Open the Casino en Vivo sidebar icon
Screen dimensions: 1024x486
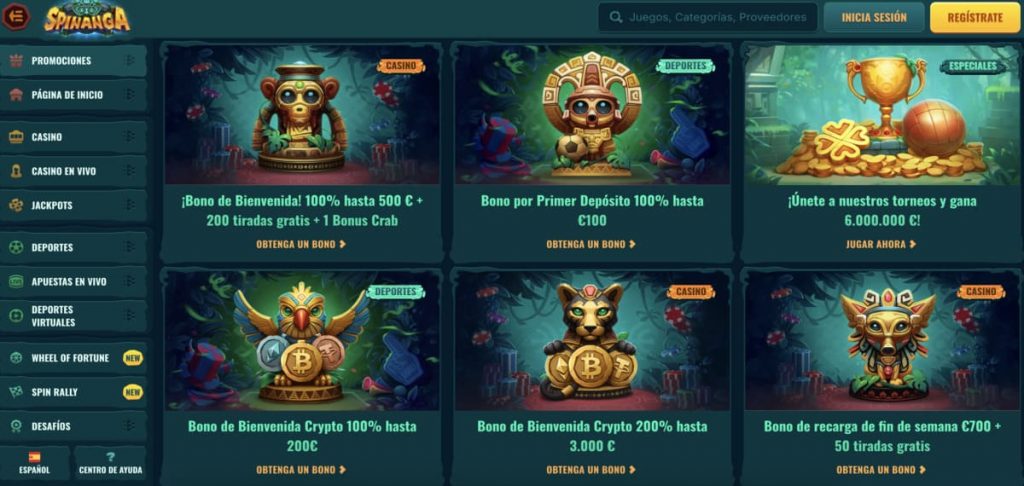[x=16, y=171]
